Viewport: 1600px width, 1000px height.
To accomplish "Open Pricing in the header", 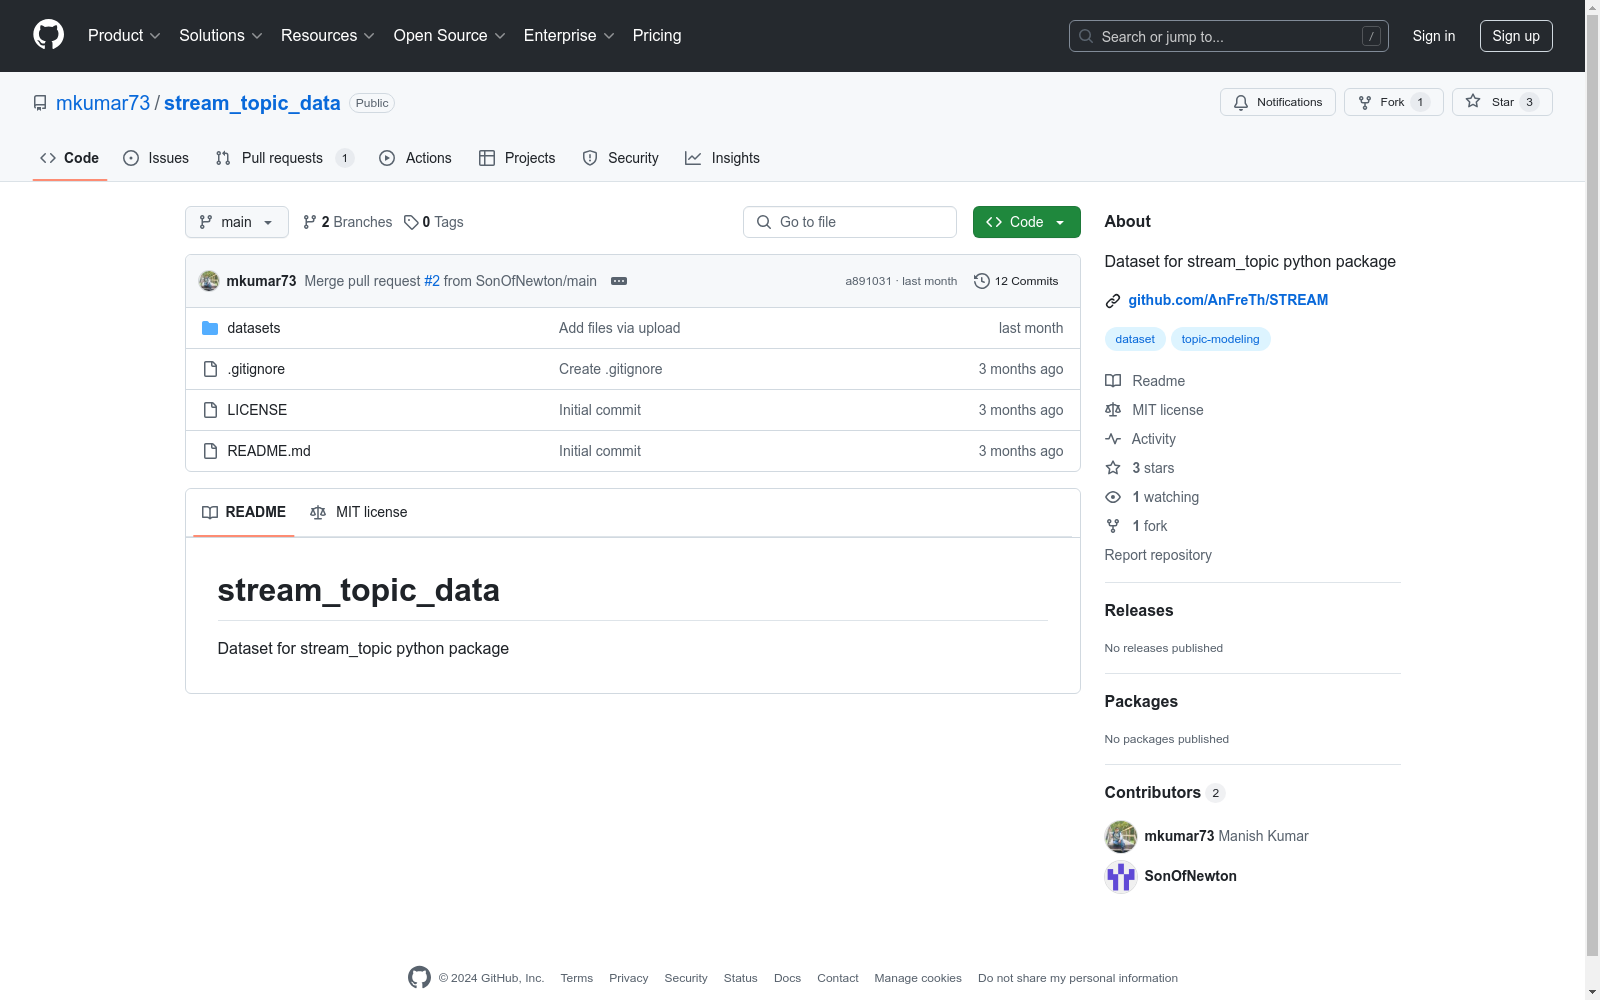I will 657,36.
